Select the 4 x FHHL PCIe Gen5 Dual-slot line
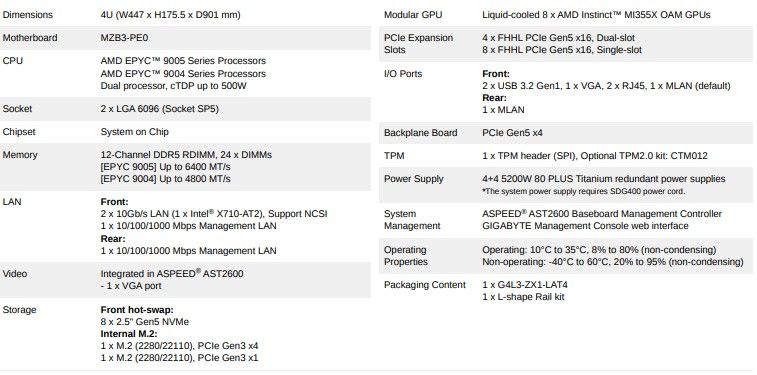The image size is (757, 375). pos(558,38)
